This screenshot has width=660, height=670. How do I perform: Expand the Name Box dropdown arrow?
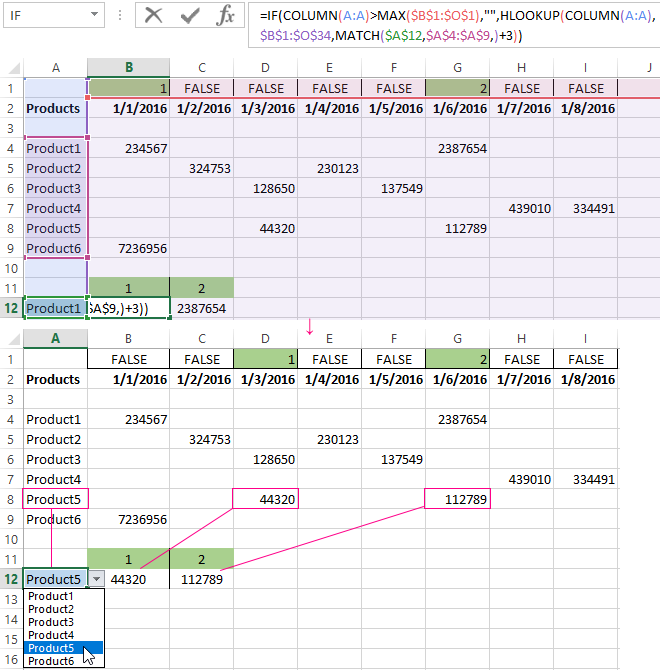[x=94, y=16]
